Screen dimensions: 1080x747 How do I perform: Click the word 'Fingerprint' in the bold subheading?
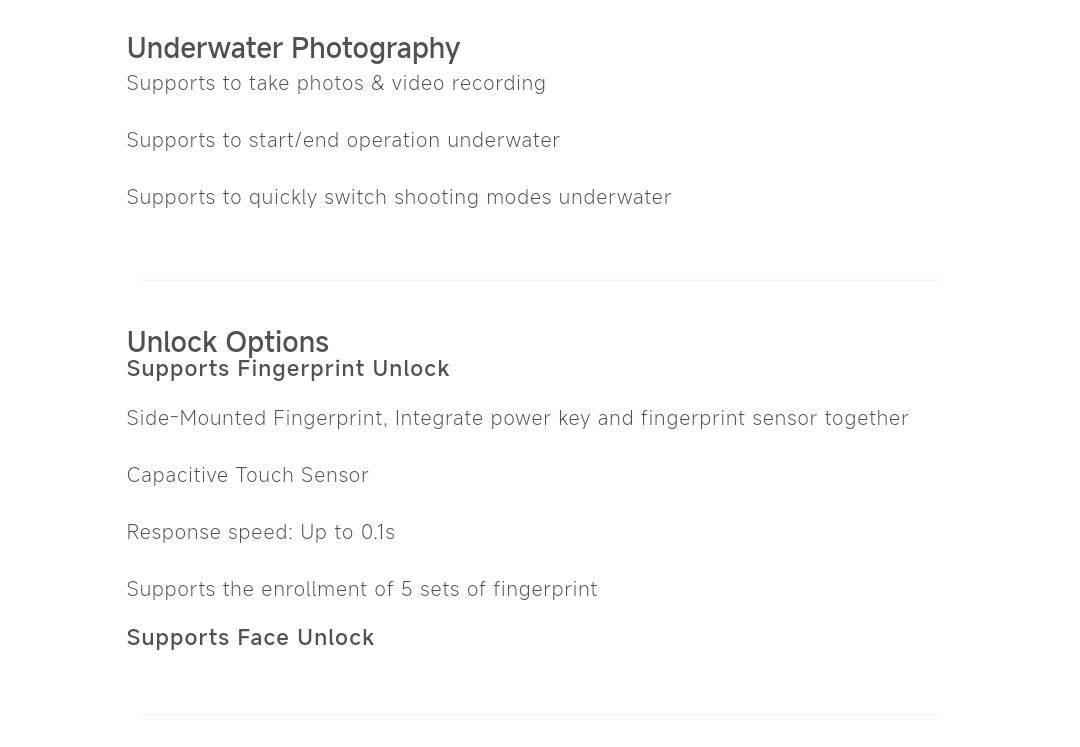301,369
